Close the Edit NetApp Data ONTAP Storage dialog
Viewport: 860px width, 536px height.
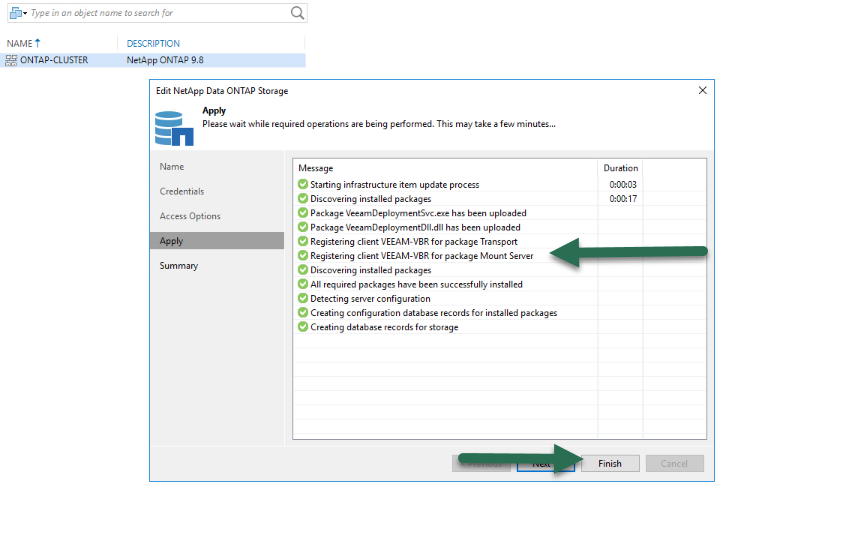pyautogui.click(x=703, y=91)
